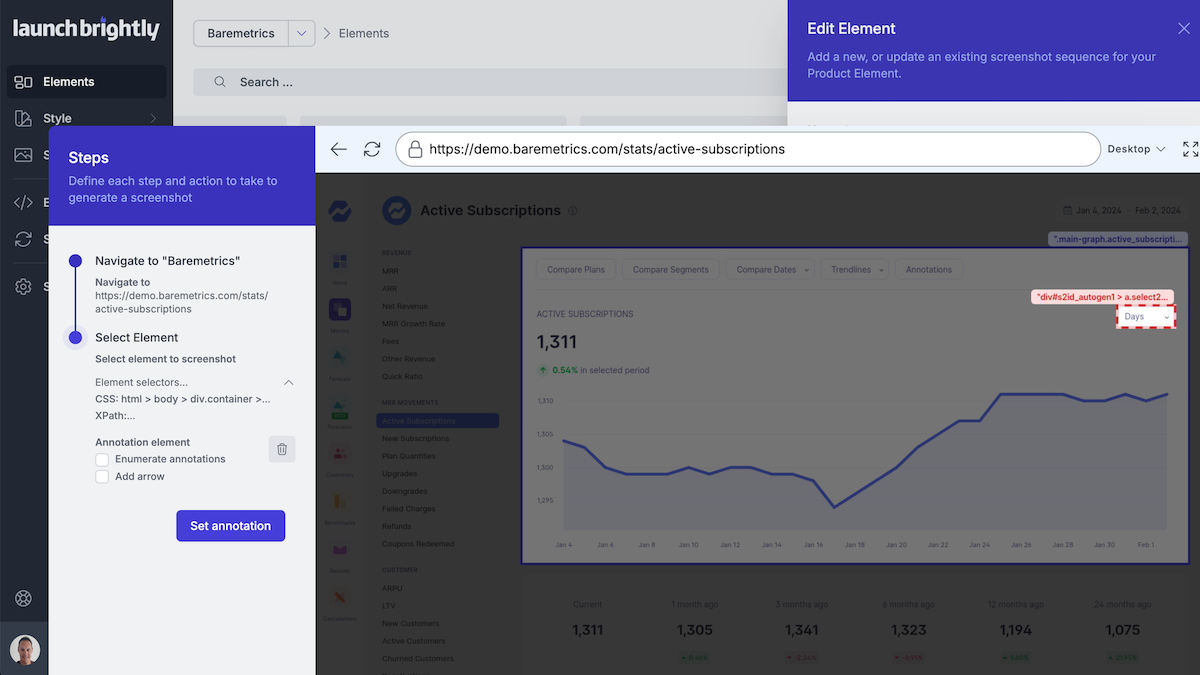Close the Edit Element panel

pos(1184,29)
